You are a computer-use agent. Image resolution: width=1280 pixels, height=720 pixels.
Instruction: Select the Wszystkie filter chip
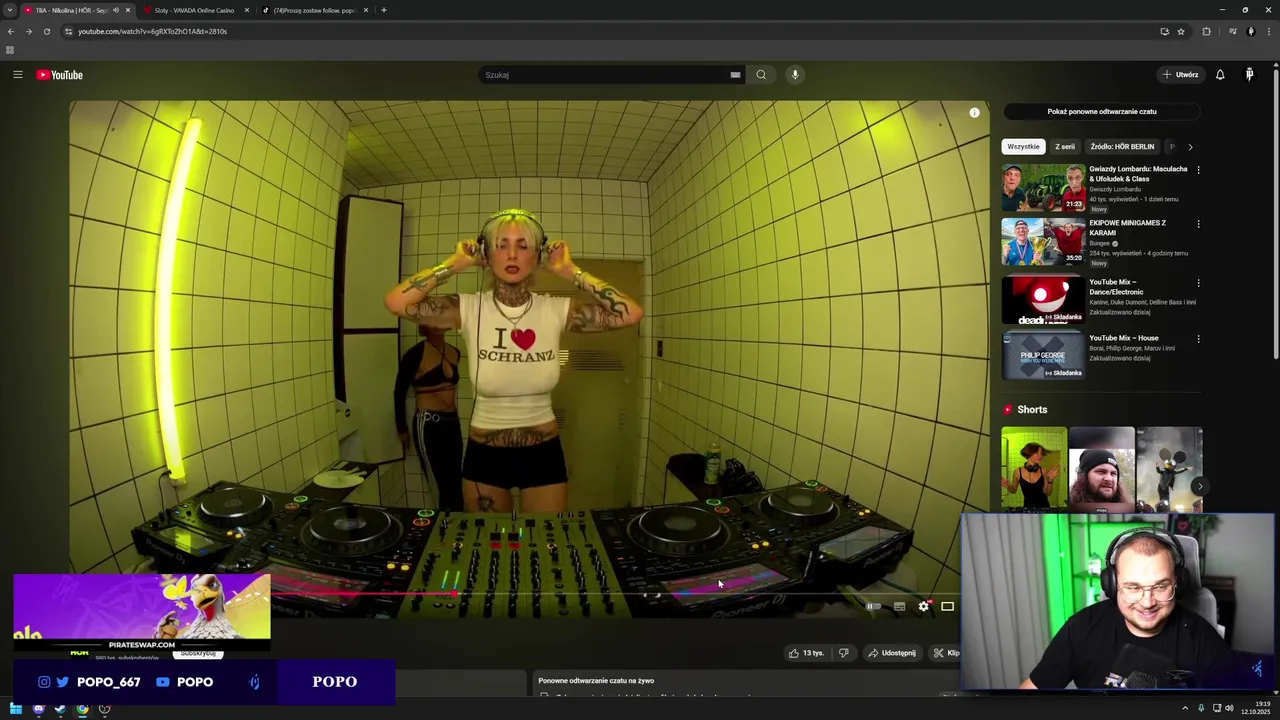(1023, 147)
